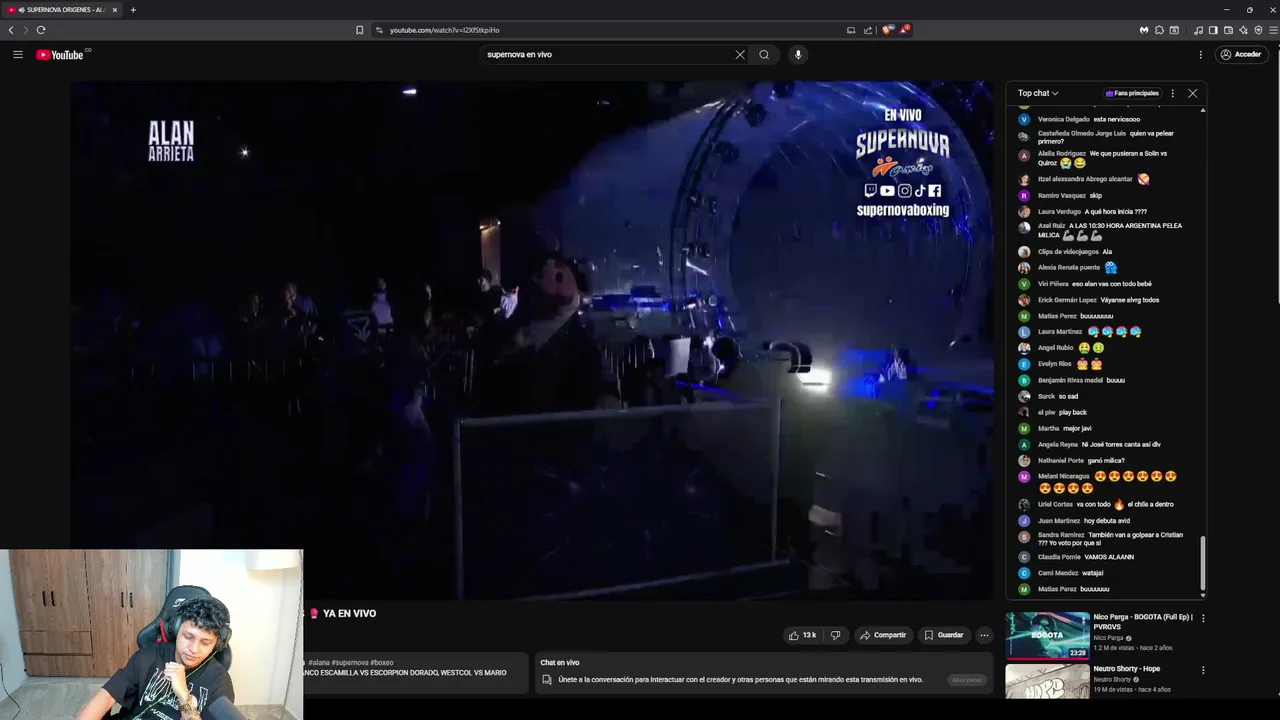Click the address bar URL
Image resolution: width=1280 pixels, height=720 pixels.
tap(444, 30)
